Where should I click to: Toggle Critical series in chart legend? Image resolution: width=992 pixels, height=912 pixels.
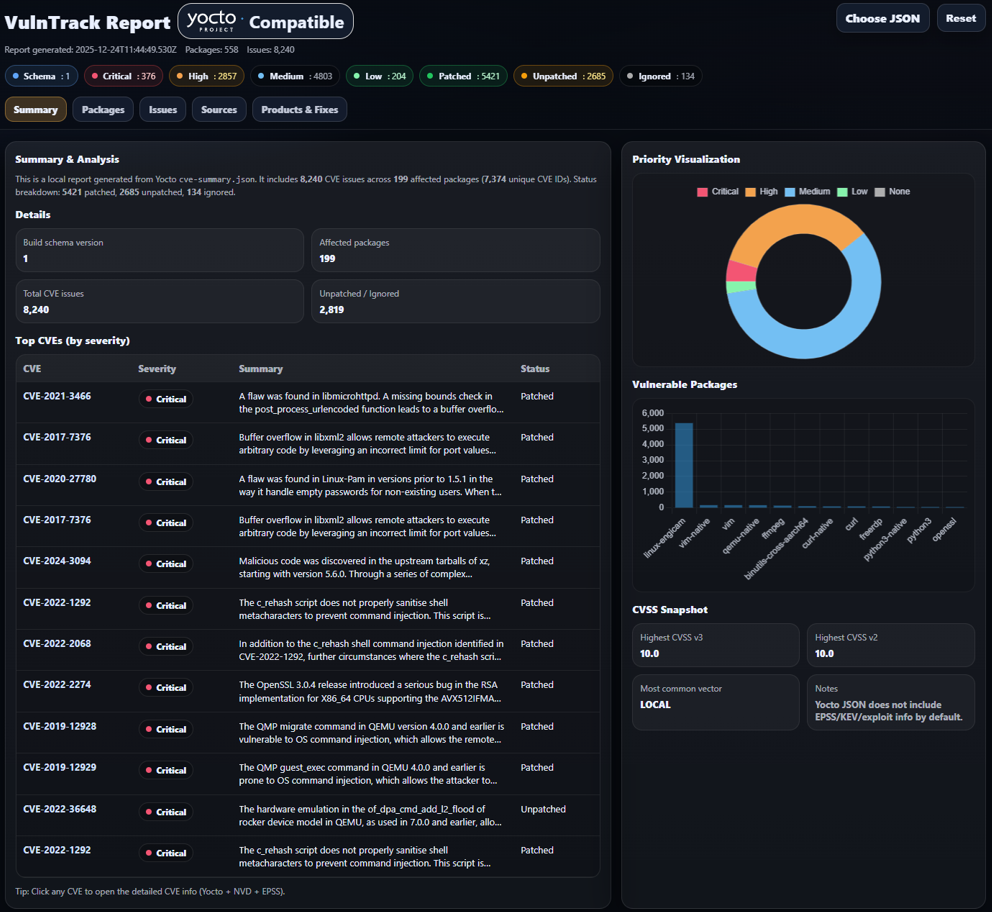tap(717, 192)
